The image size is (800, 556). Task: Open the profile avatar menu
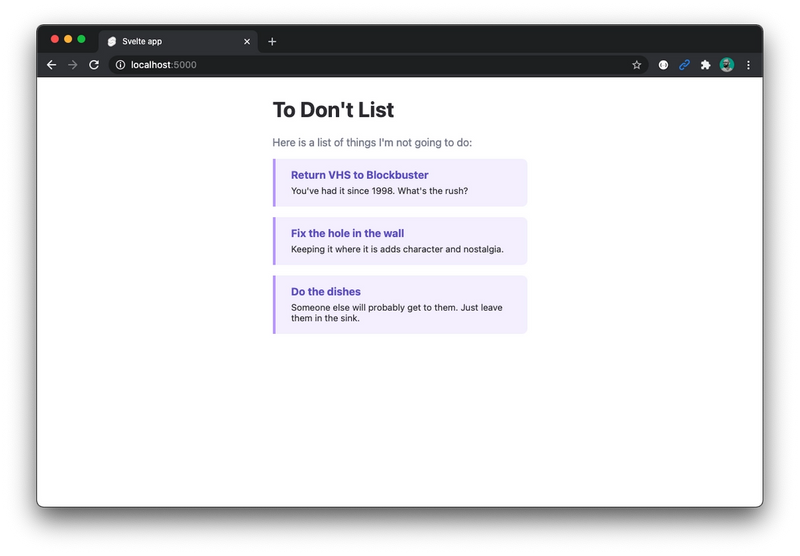[727, 65]
